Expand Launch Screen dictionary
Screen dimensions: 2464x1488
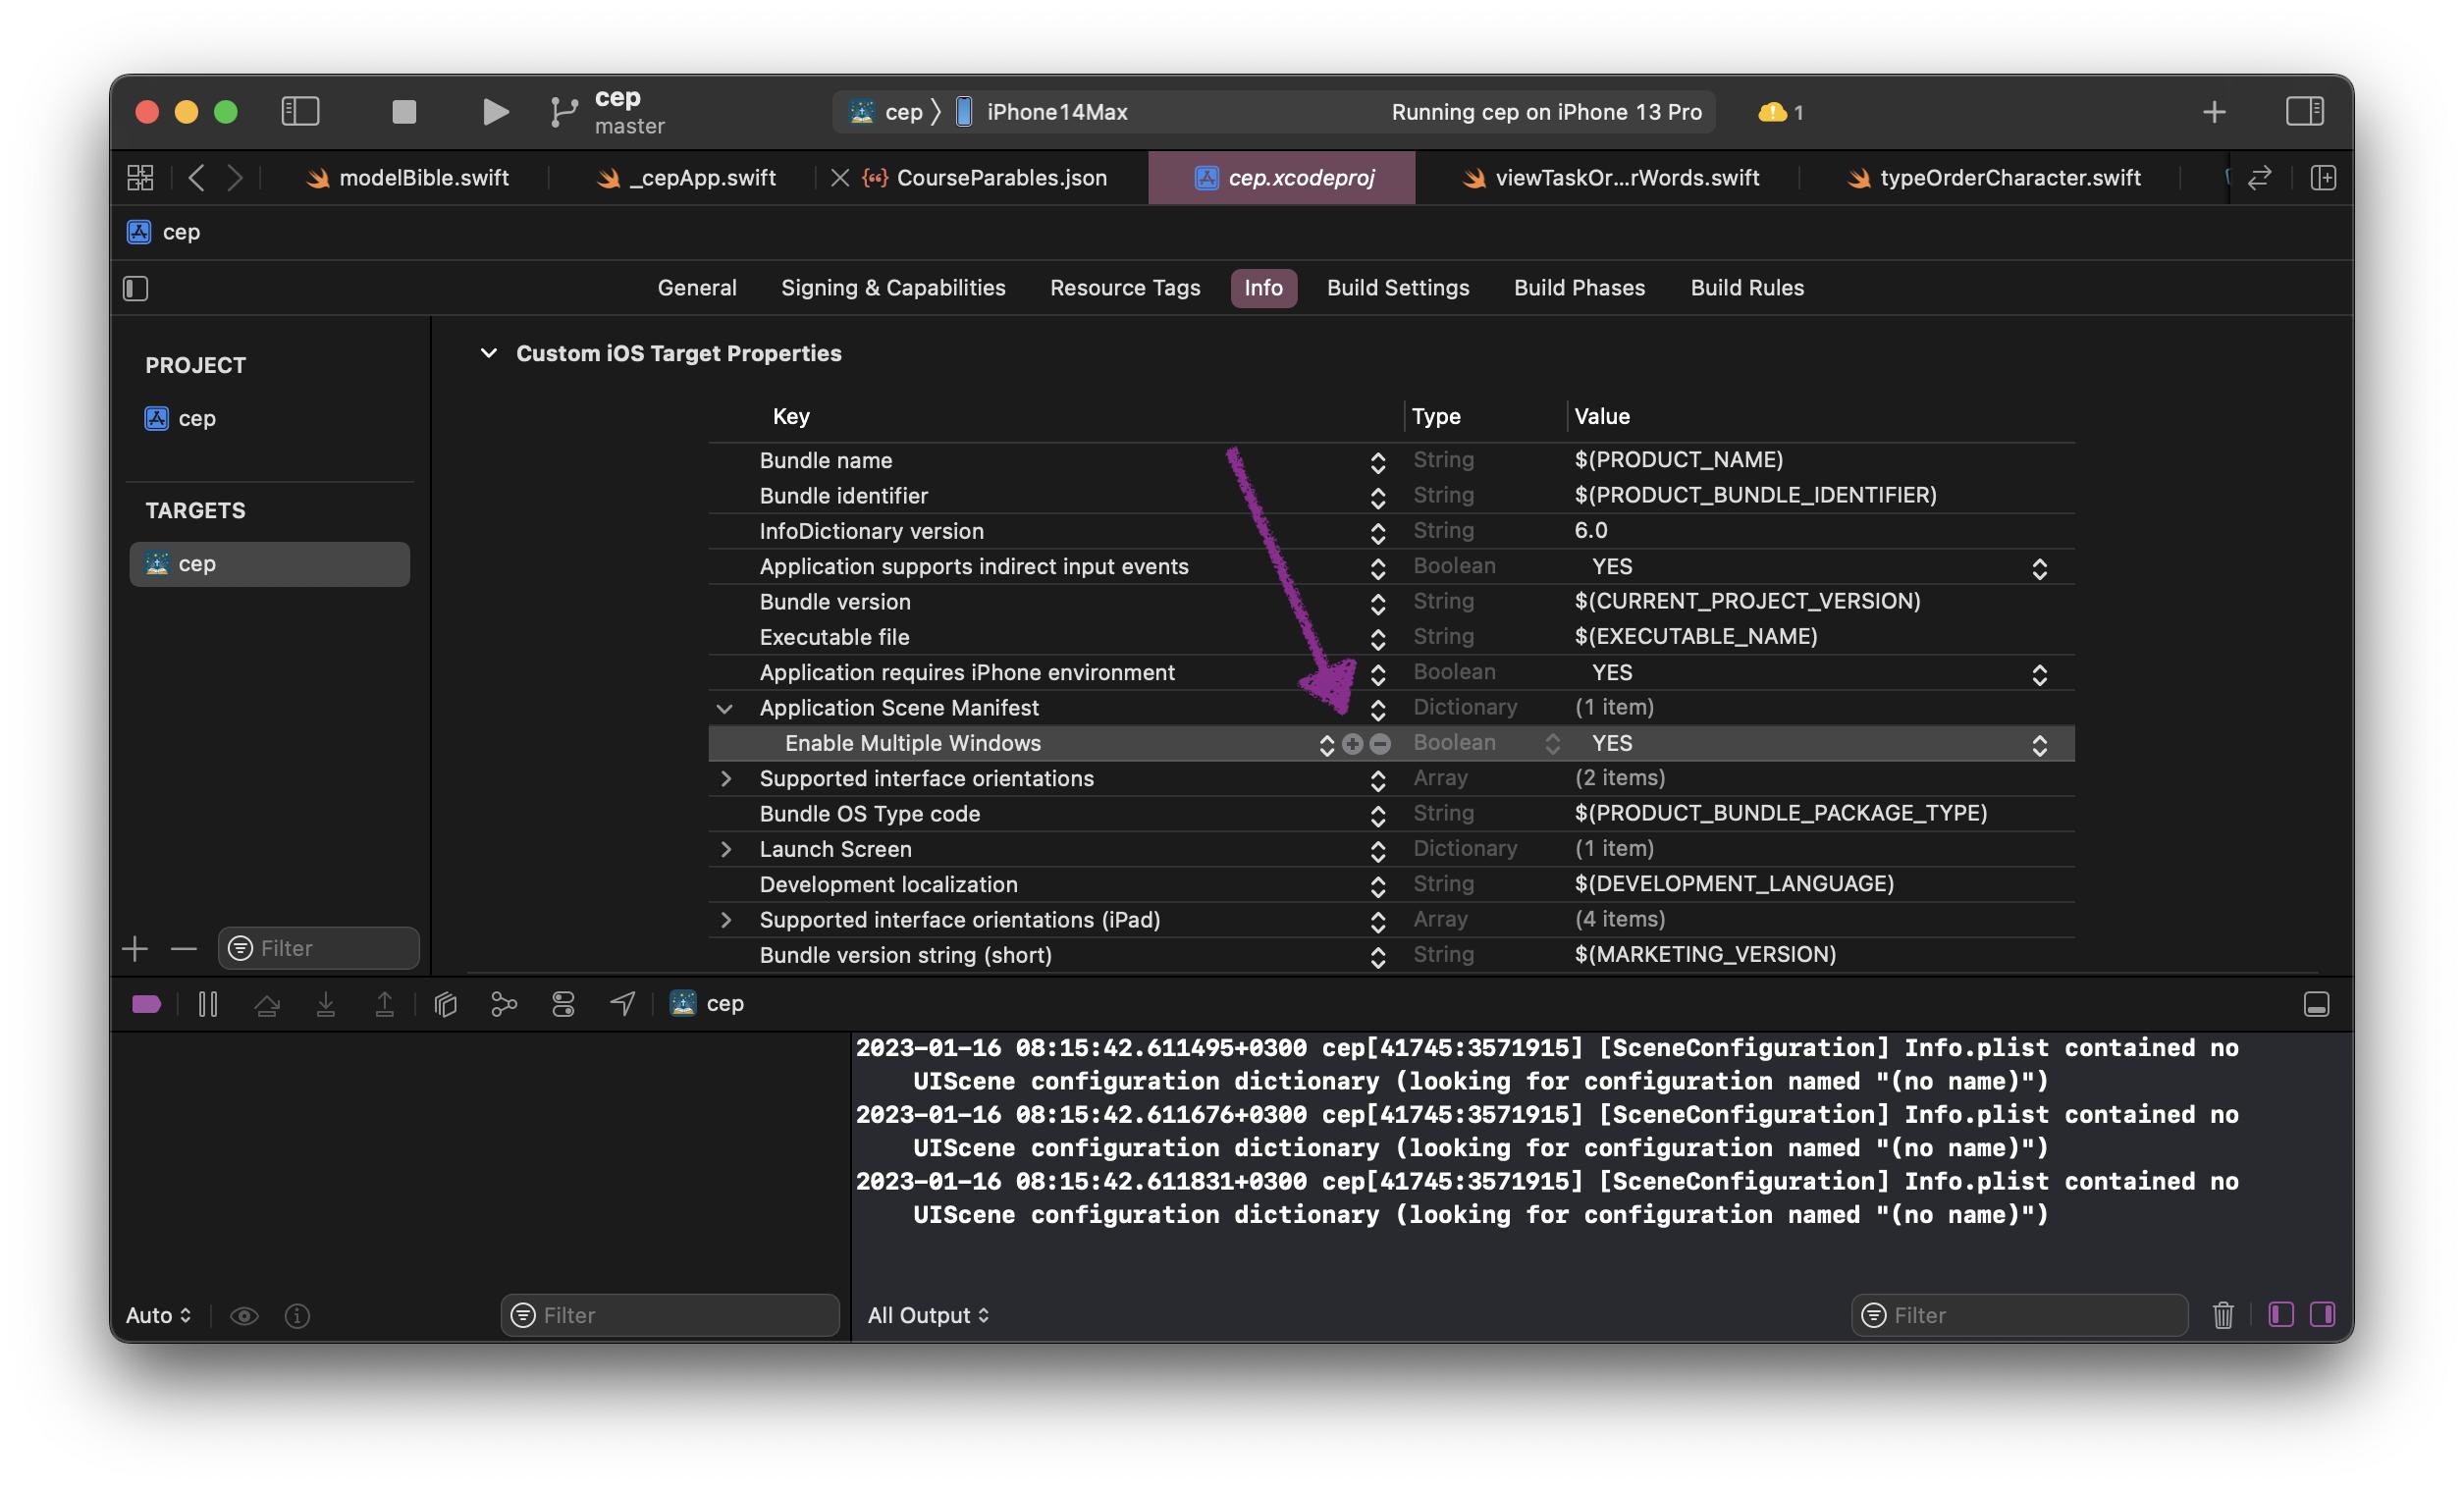coord(726,850)
